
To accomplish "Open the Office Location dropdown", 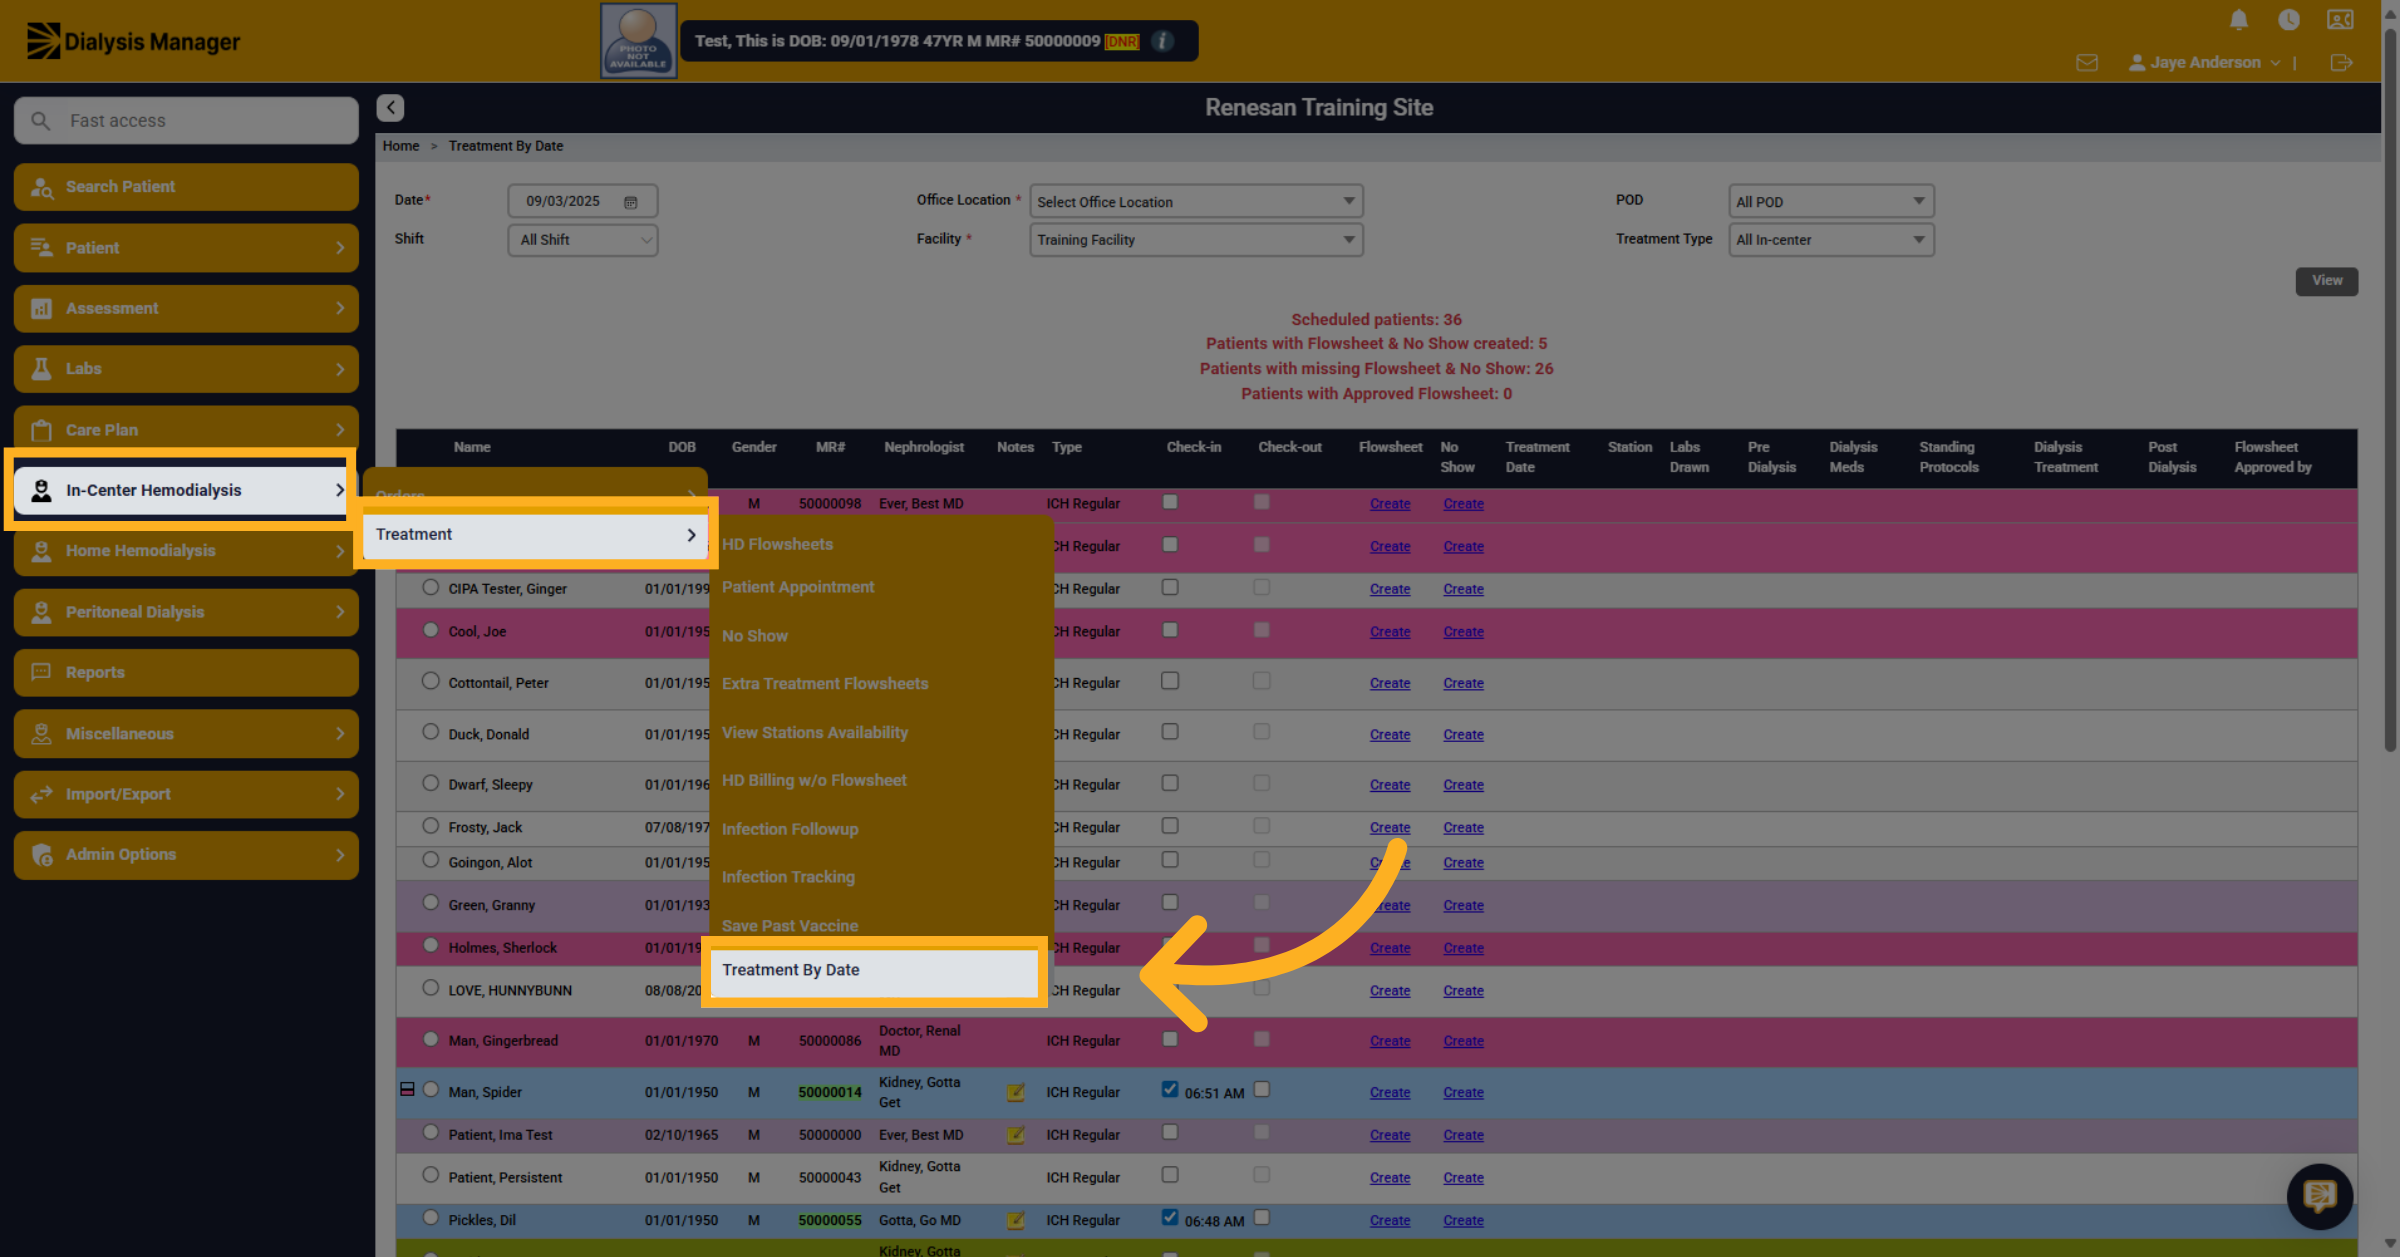I will pos(1196,202).
